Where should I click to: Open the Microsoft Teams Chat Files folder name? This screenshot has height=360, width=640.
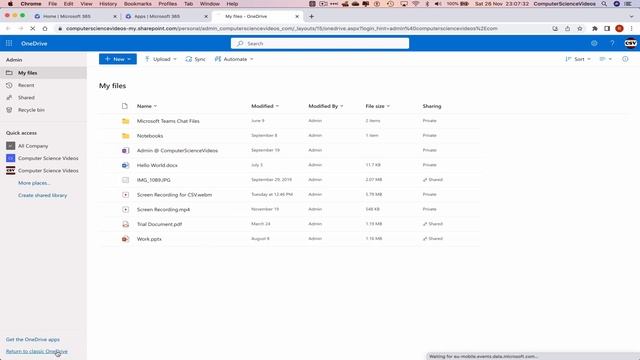(168, 121)
